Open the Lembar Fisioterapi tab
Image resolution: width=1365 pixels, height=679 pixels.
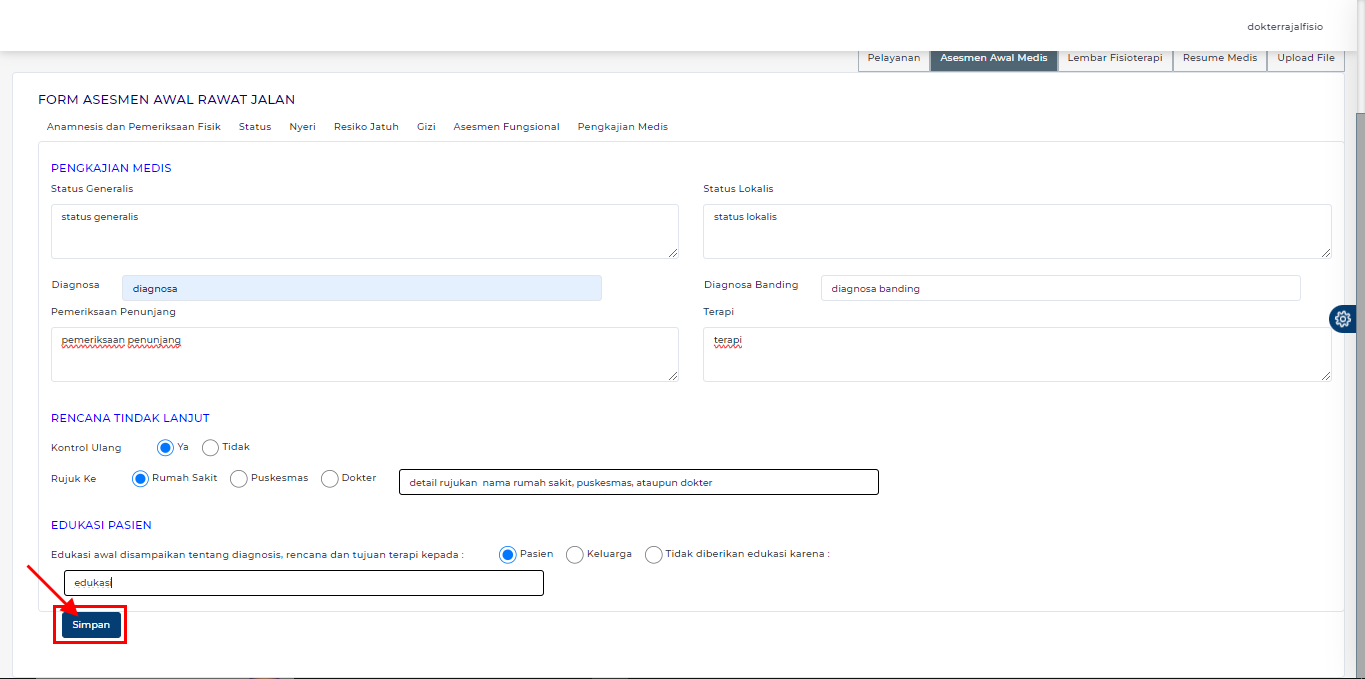point(1114,59)
